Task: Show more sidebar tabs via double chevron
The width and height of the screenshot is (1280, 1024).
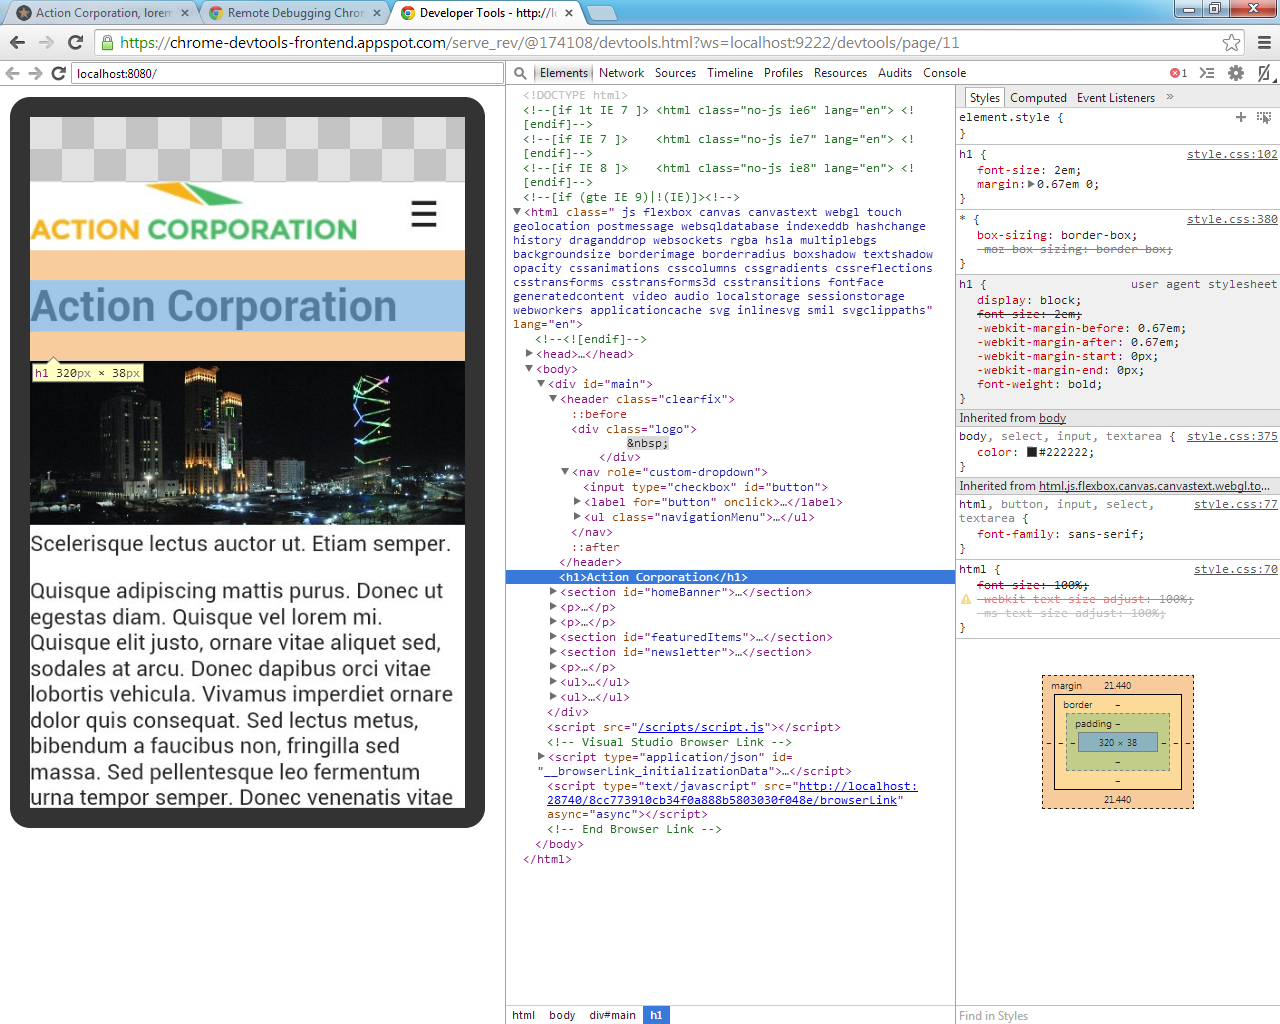Action: [1170, 97]
